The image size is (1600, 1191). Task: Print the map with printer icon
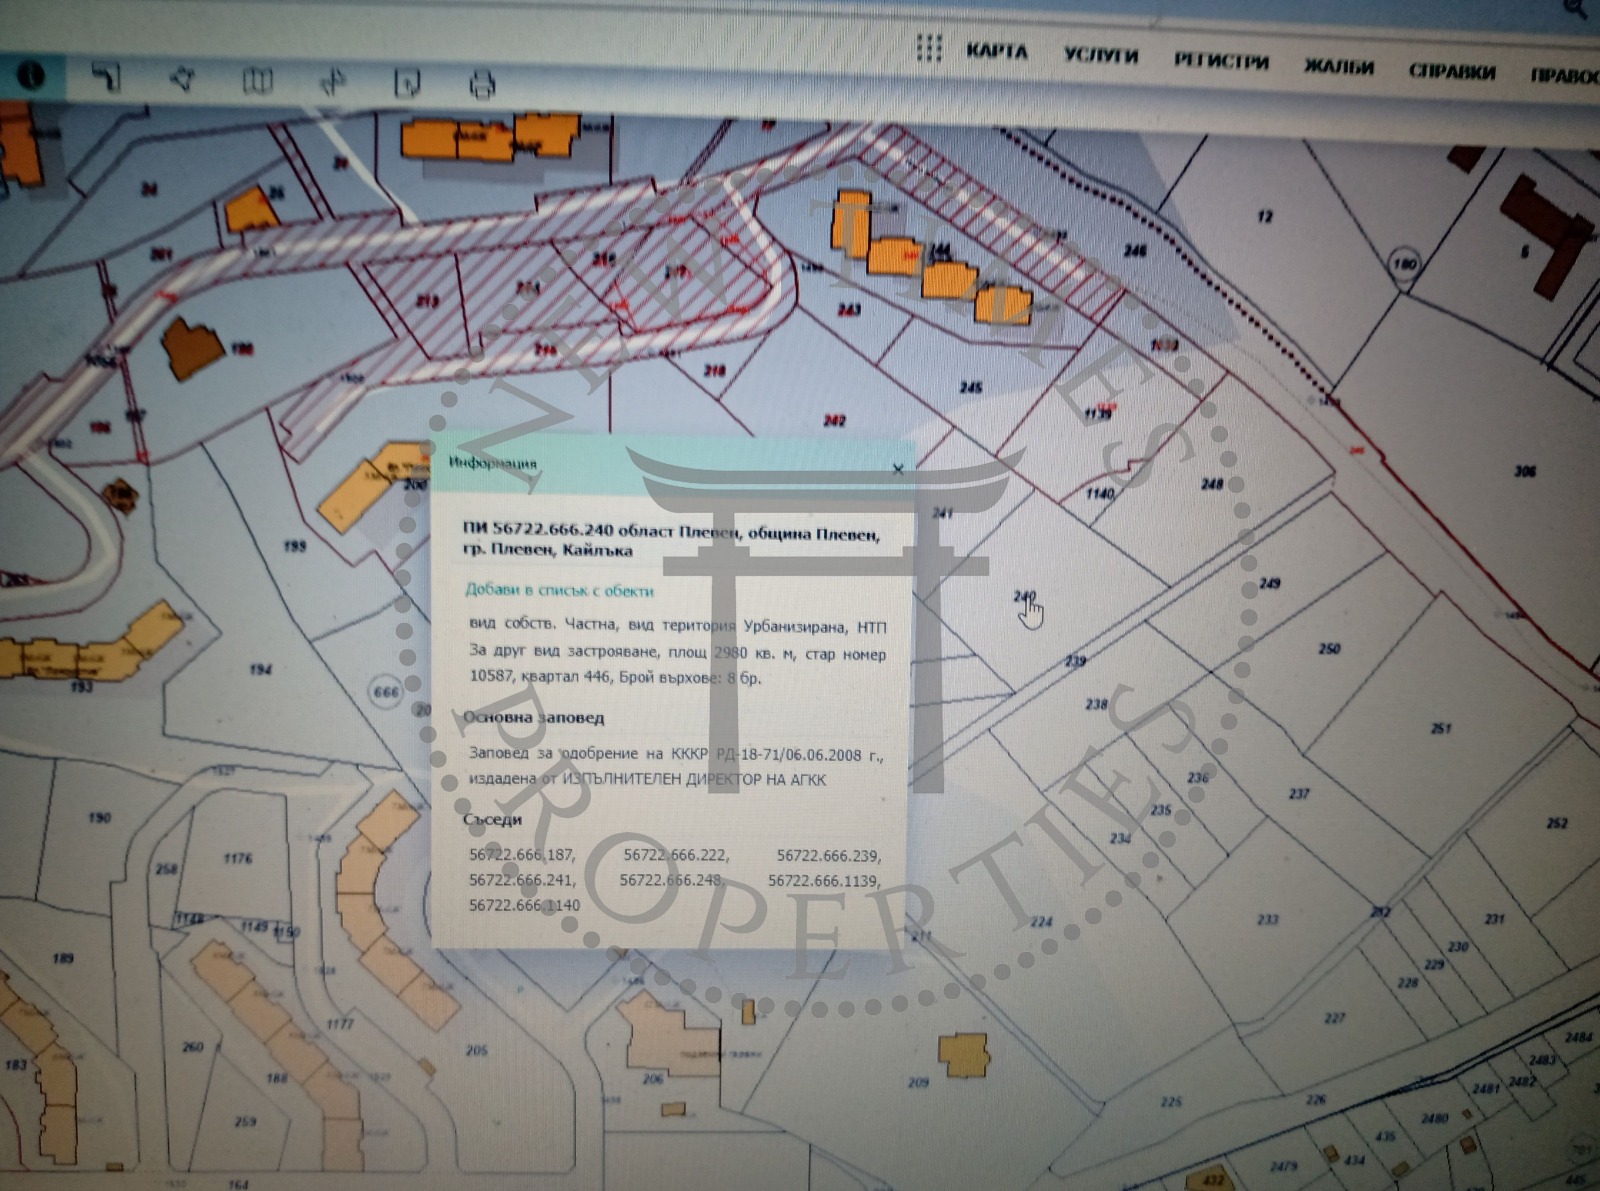[482, 85]
